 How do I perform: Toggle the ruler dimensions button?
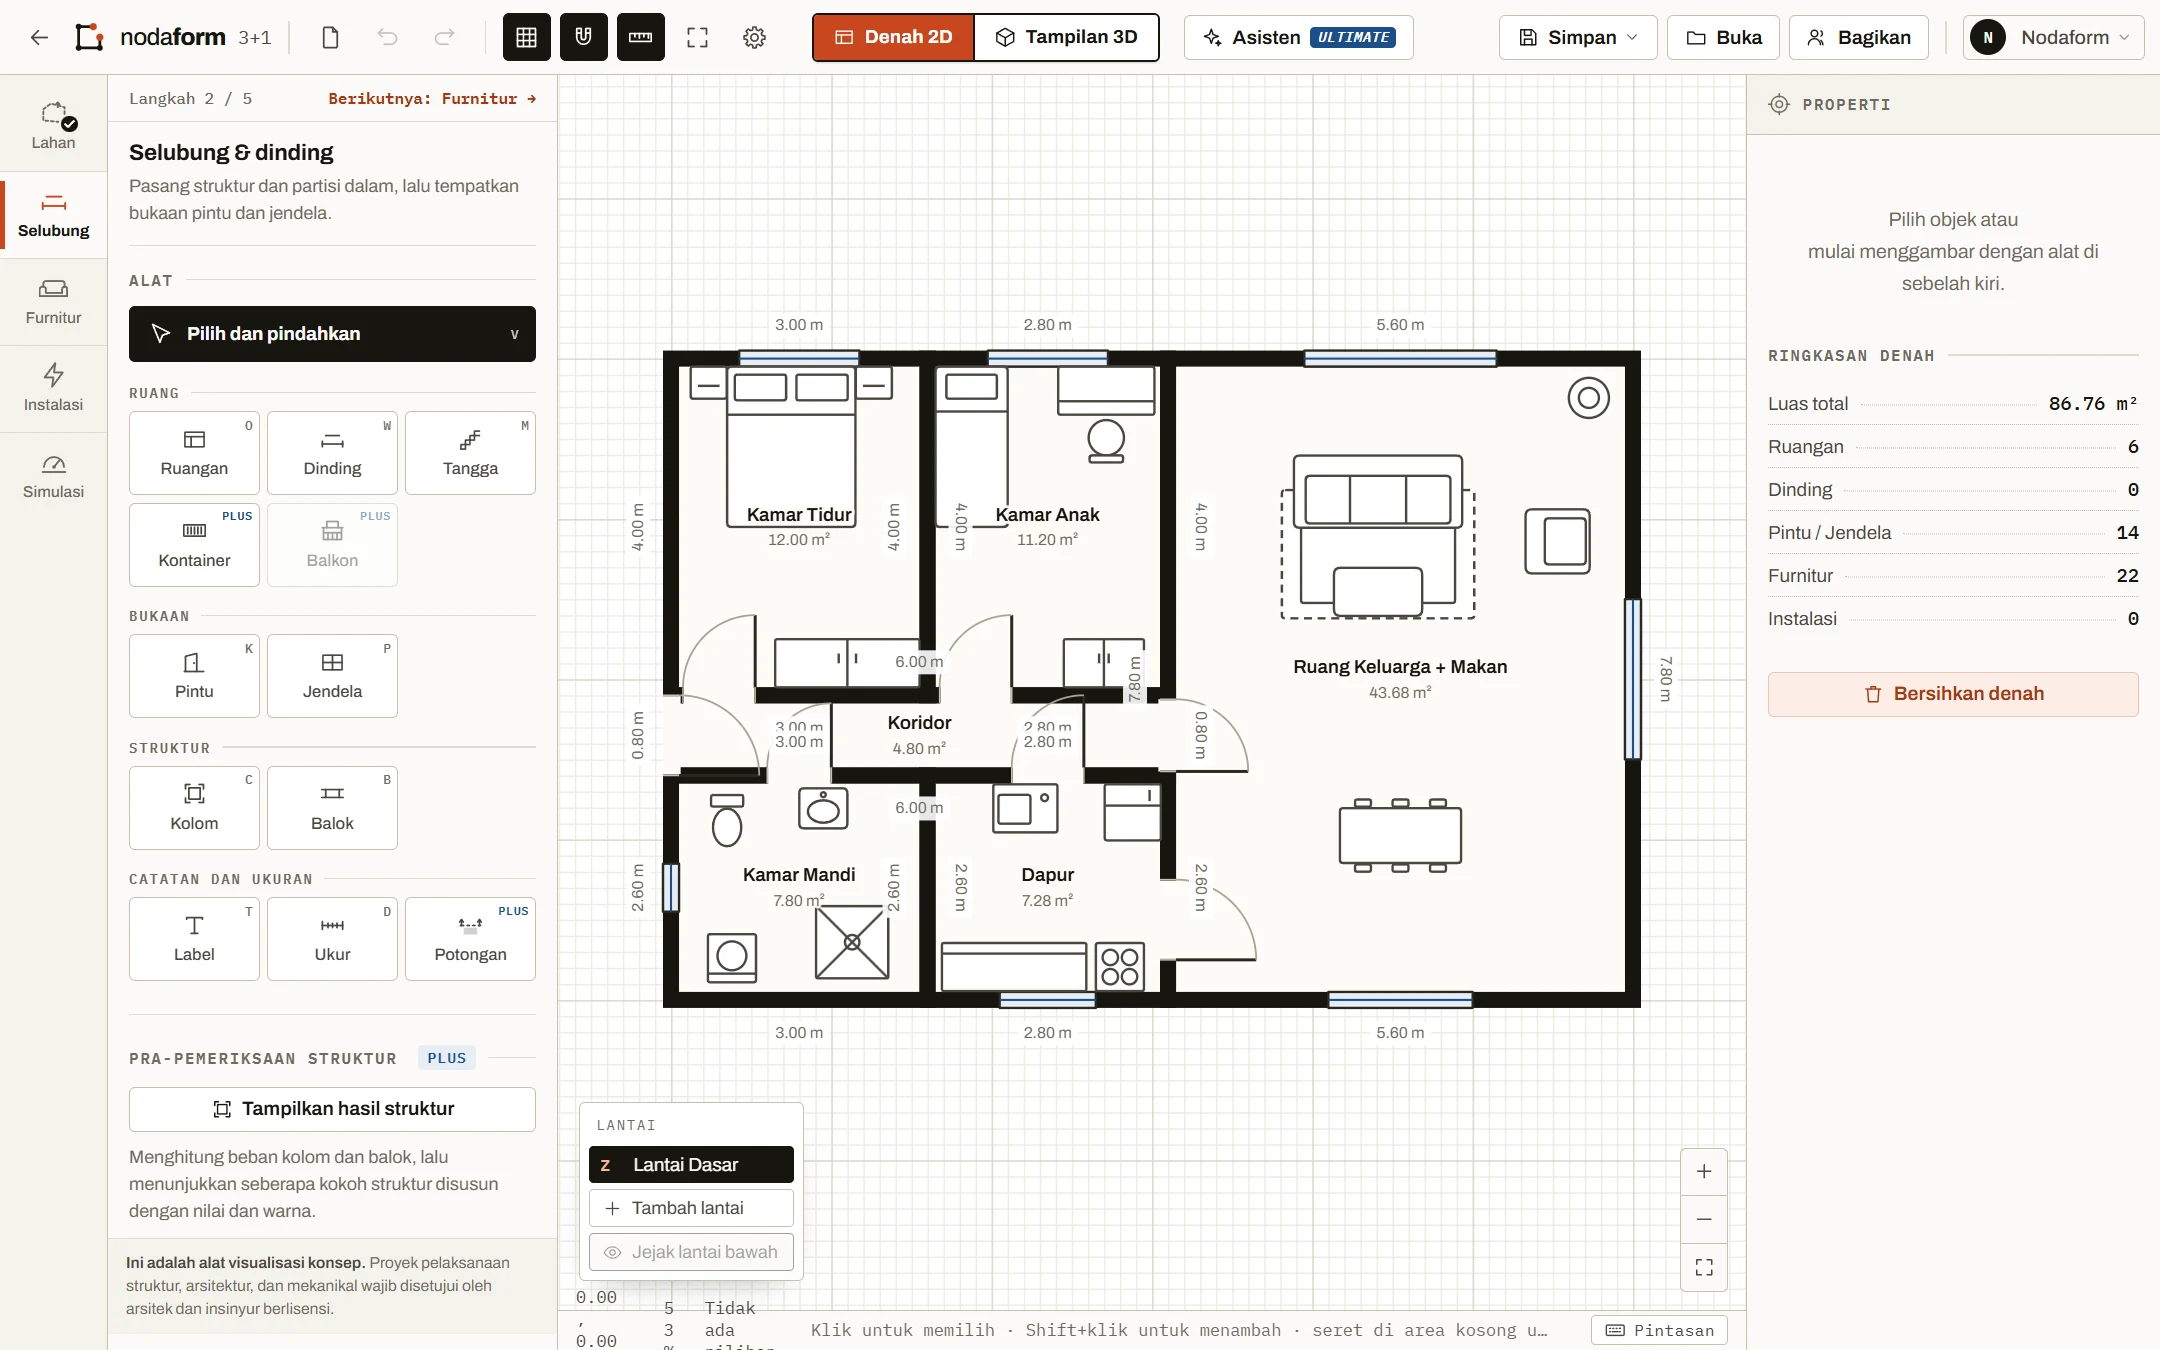pos(641,38)
